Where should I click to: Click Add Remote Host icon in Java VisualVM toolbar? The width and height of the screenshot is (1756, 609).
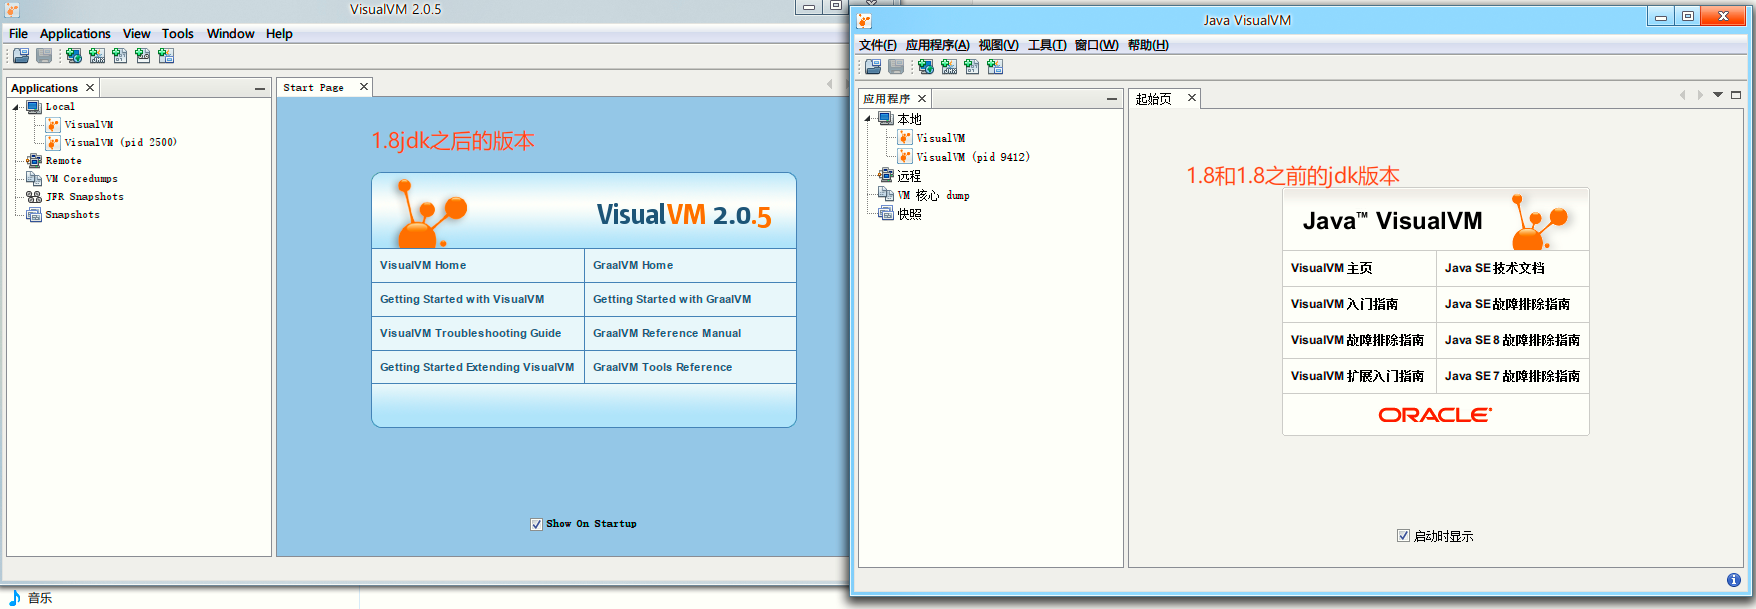[x=926, y=67]
